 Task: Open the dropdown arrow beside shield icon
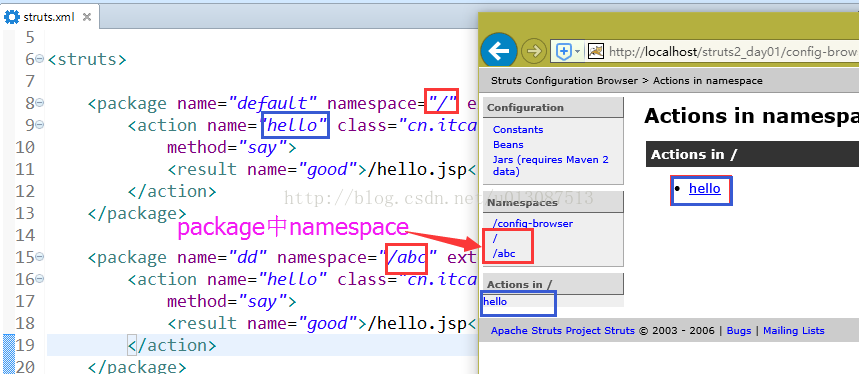pos(577,52)
